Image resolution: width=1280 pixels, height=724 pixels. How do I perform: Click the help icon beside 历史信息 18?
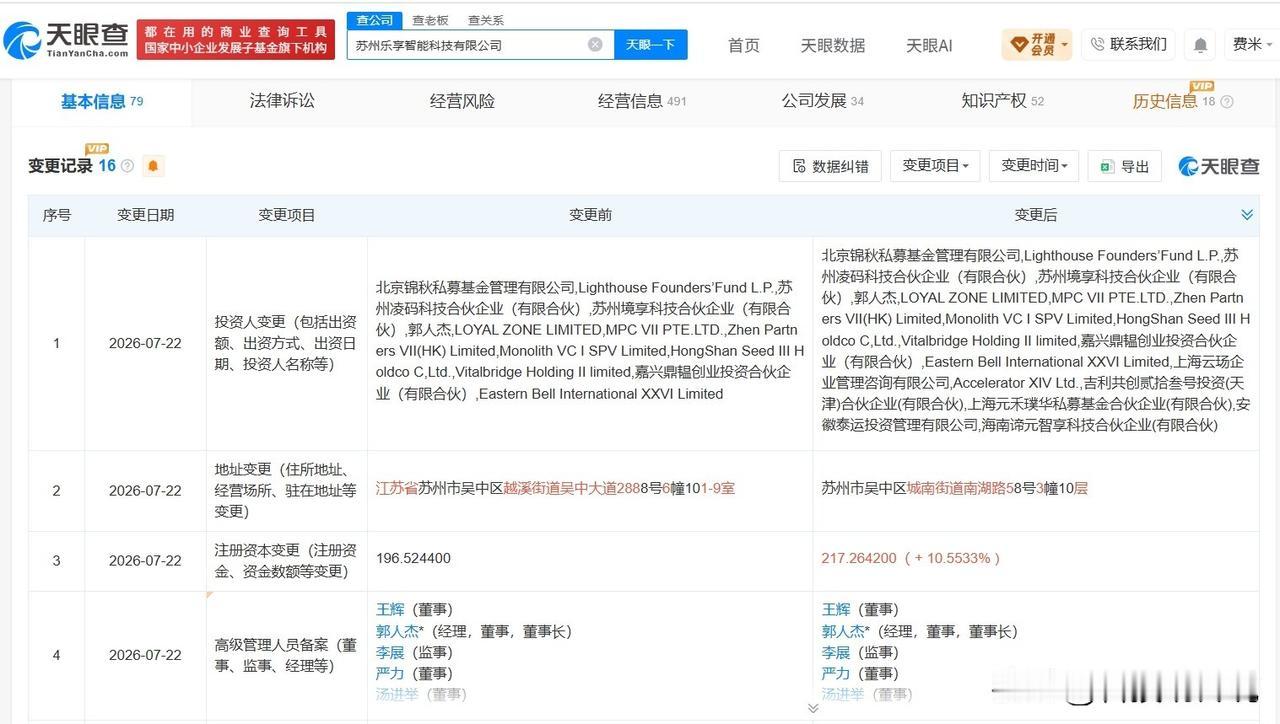pos(1227,102)
